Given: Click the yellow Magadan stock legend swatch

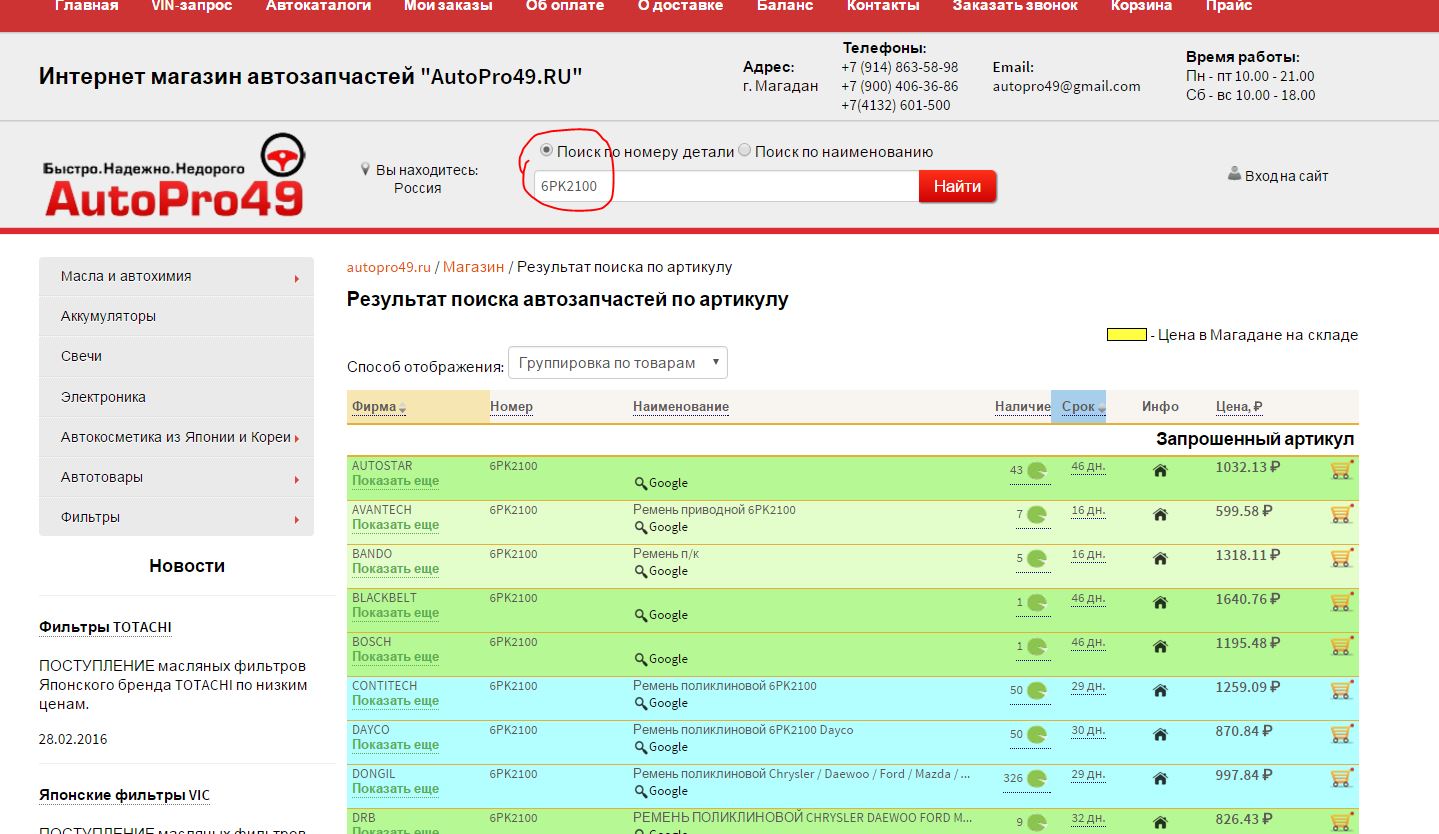Looking at the screenshot, I should pyautogui.click(x=1126, y=335).
